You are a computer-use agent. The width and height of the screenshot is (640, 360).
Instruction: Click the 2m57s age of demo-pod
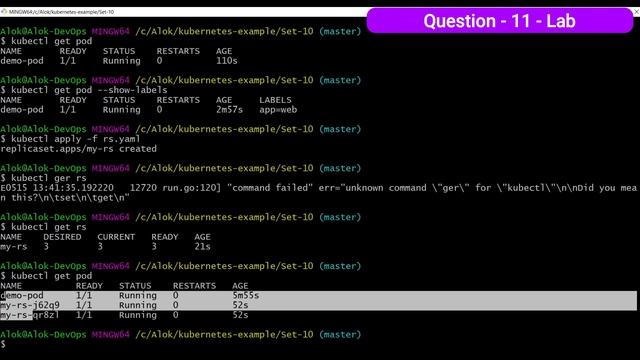(x=229, y=110)
